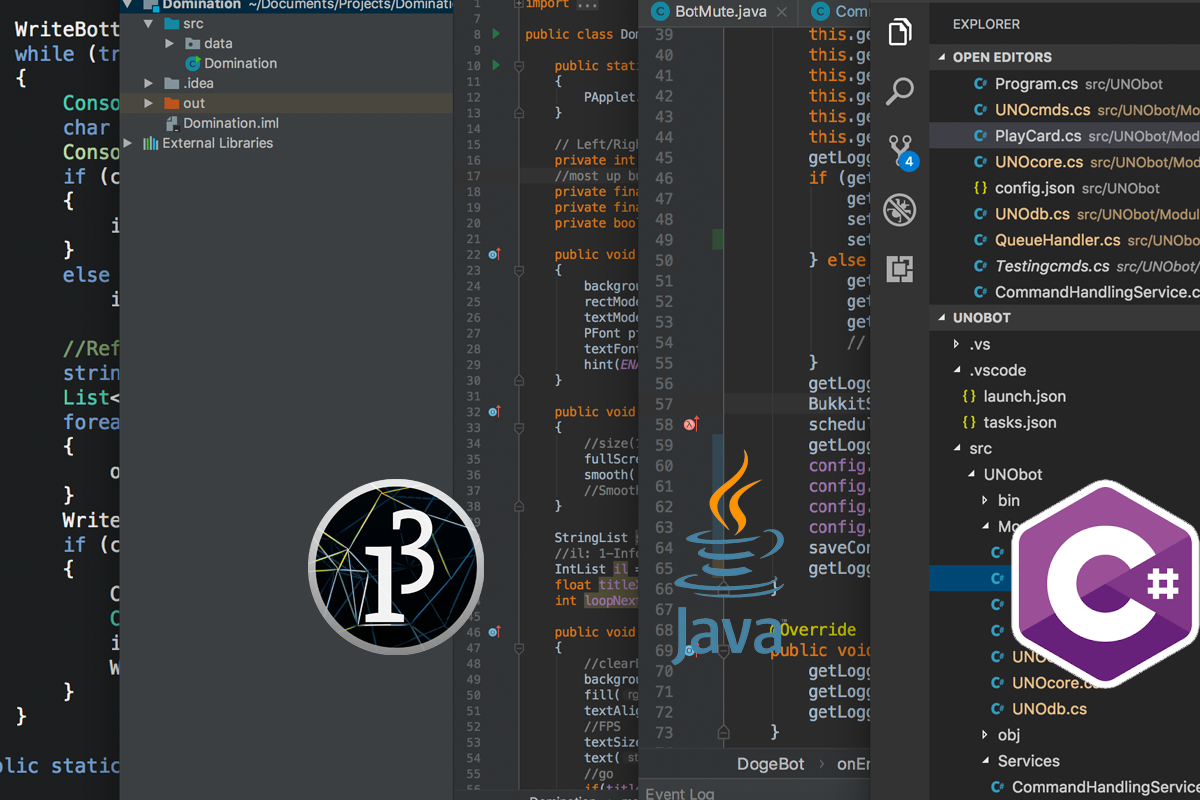
Task: Click the override marker on line 46 gutter
Action: [x=494, y=631]
